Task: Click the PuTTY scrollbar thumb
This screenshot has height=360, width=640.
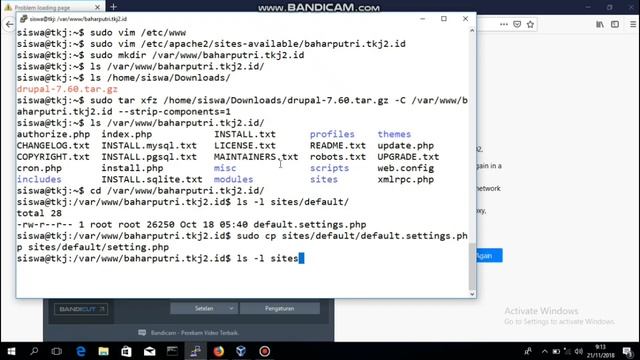Action: point(472,266)
